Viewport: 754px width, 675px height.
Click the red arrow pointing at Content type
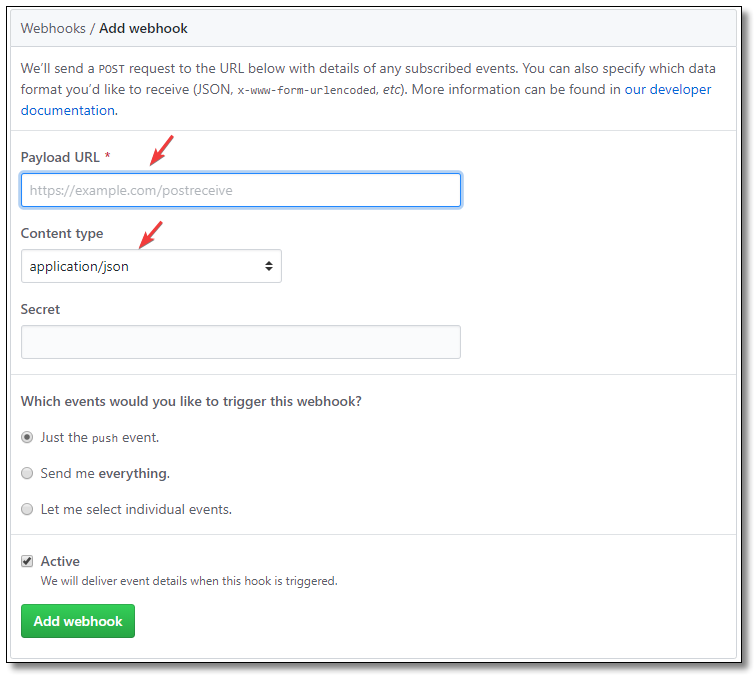click(x=151, y=235)
